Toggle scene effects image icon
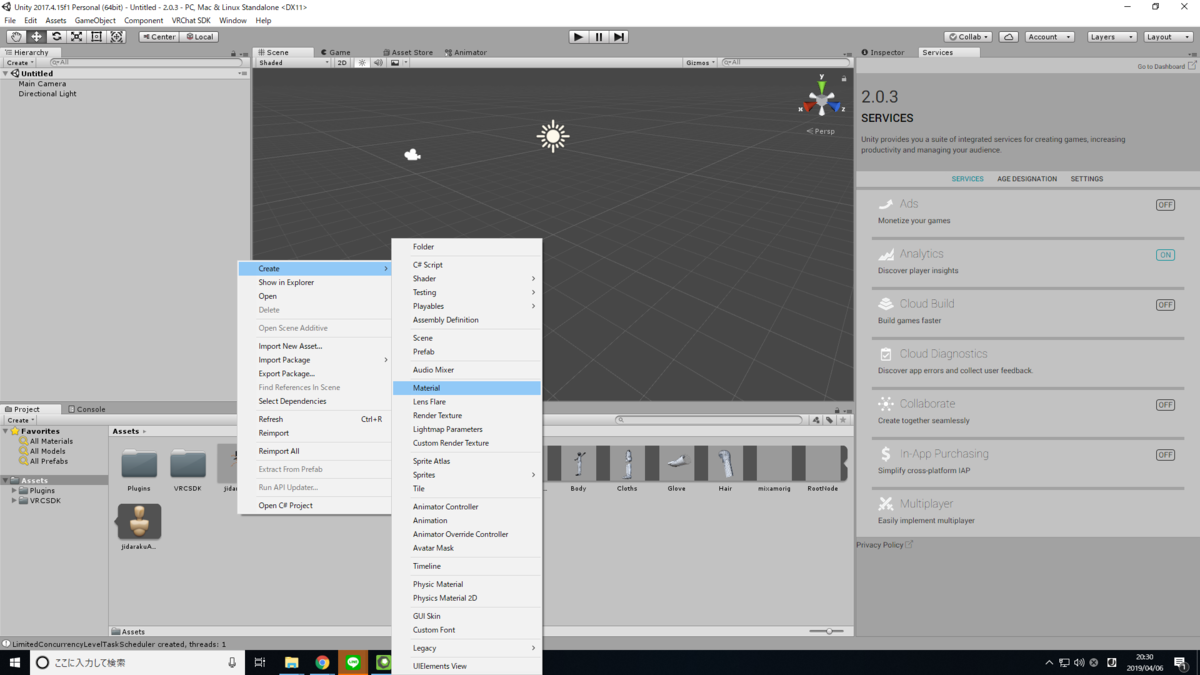This screenshot has height=675, width=1200. pyautogui.click(x=396, y=63)
